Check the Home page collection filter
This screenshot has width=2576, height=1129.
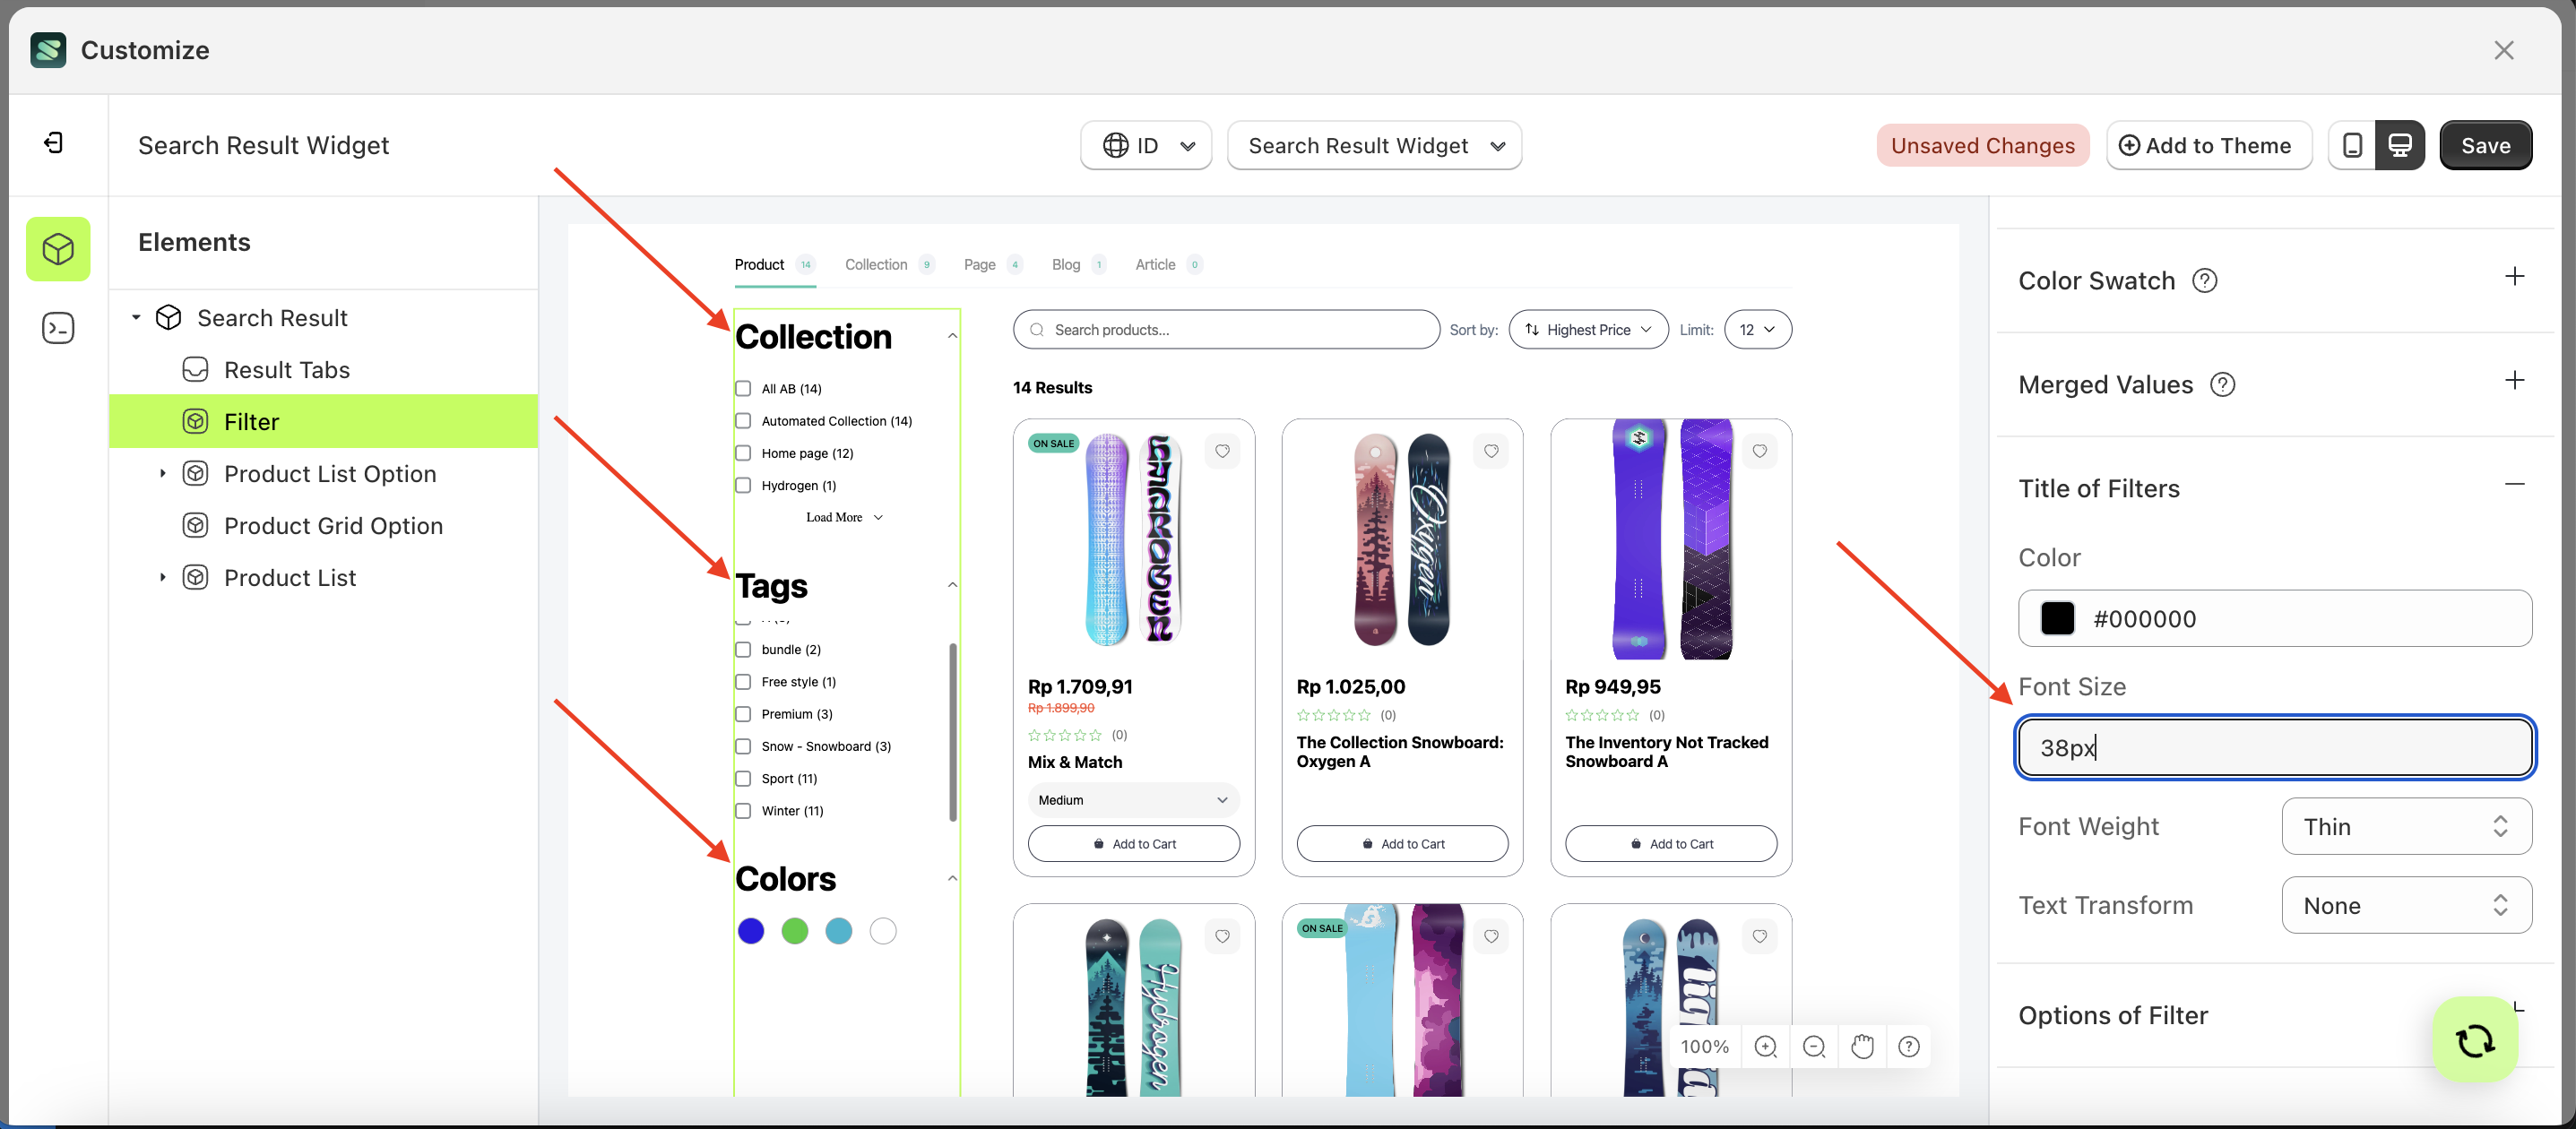point(743,453)
